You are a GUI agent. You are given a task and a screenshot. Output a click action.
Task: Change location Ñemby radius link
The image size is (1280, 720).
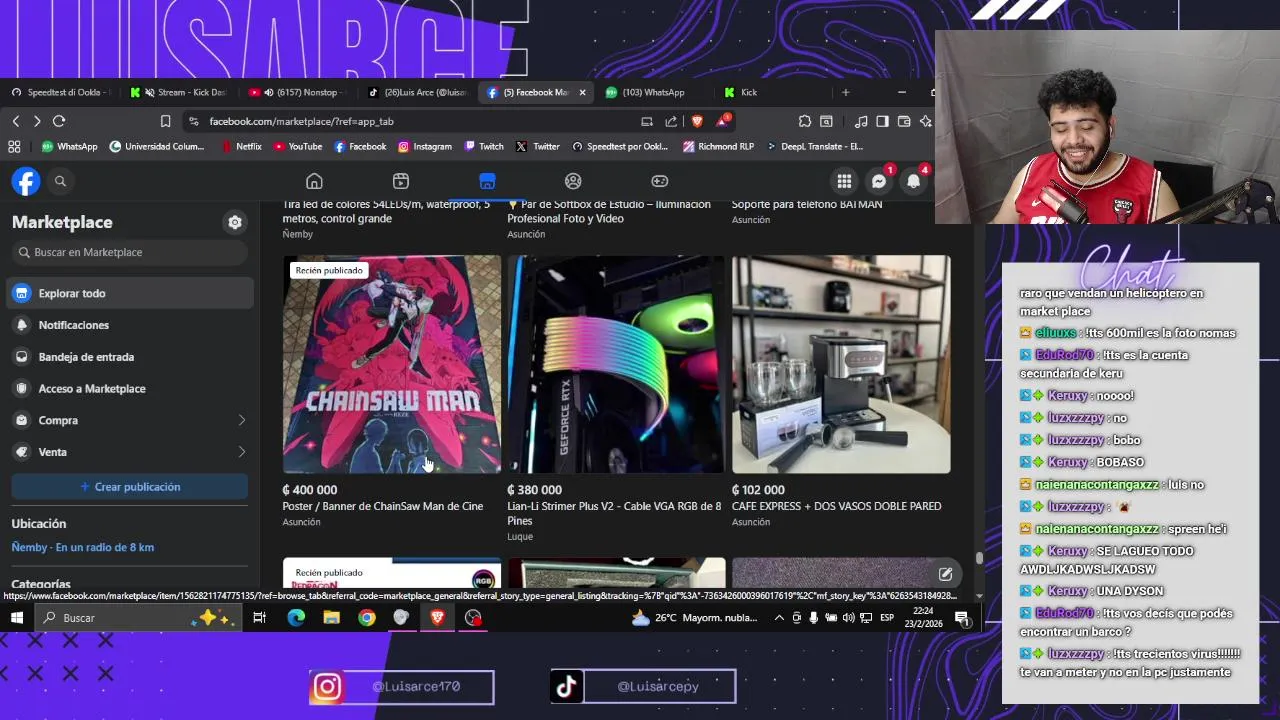tap(83, 547)
